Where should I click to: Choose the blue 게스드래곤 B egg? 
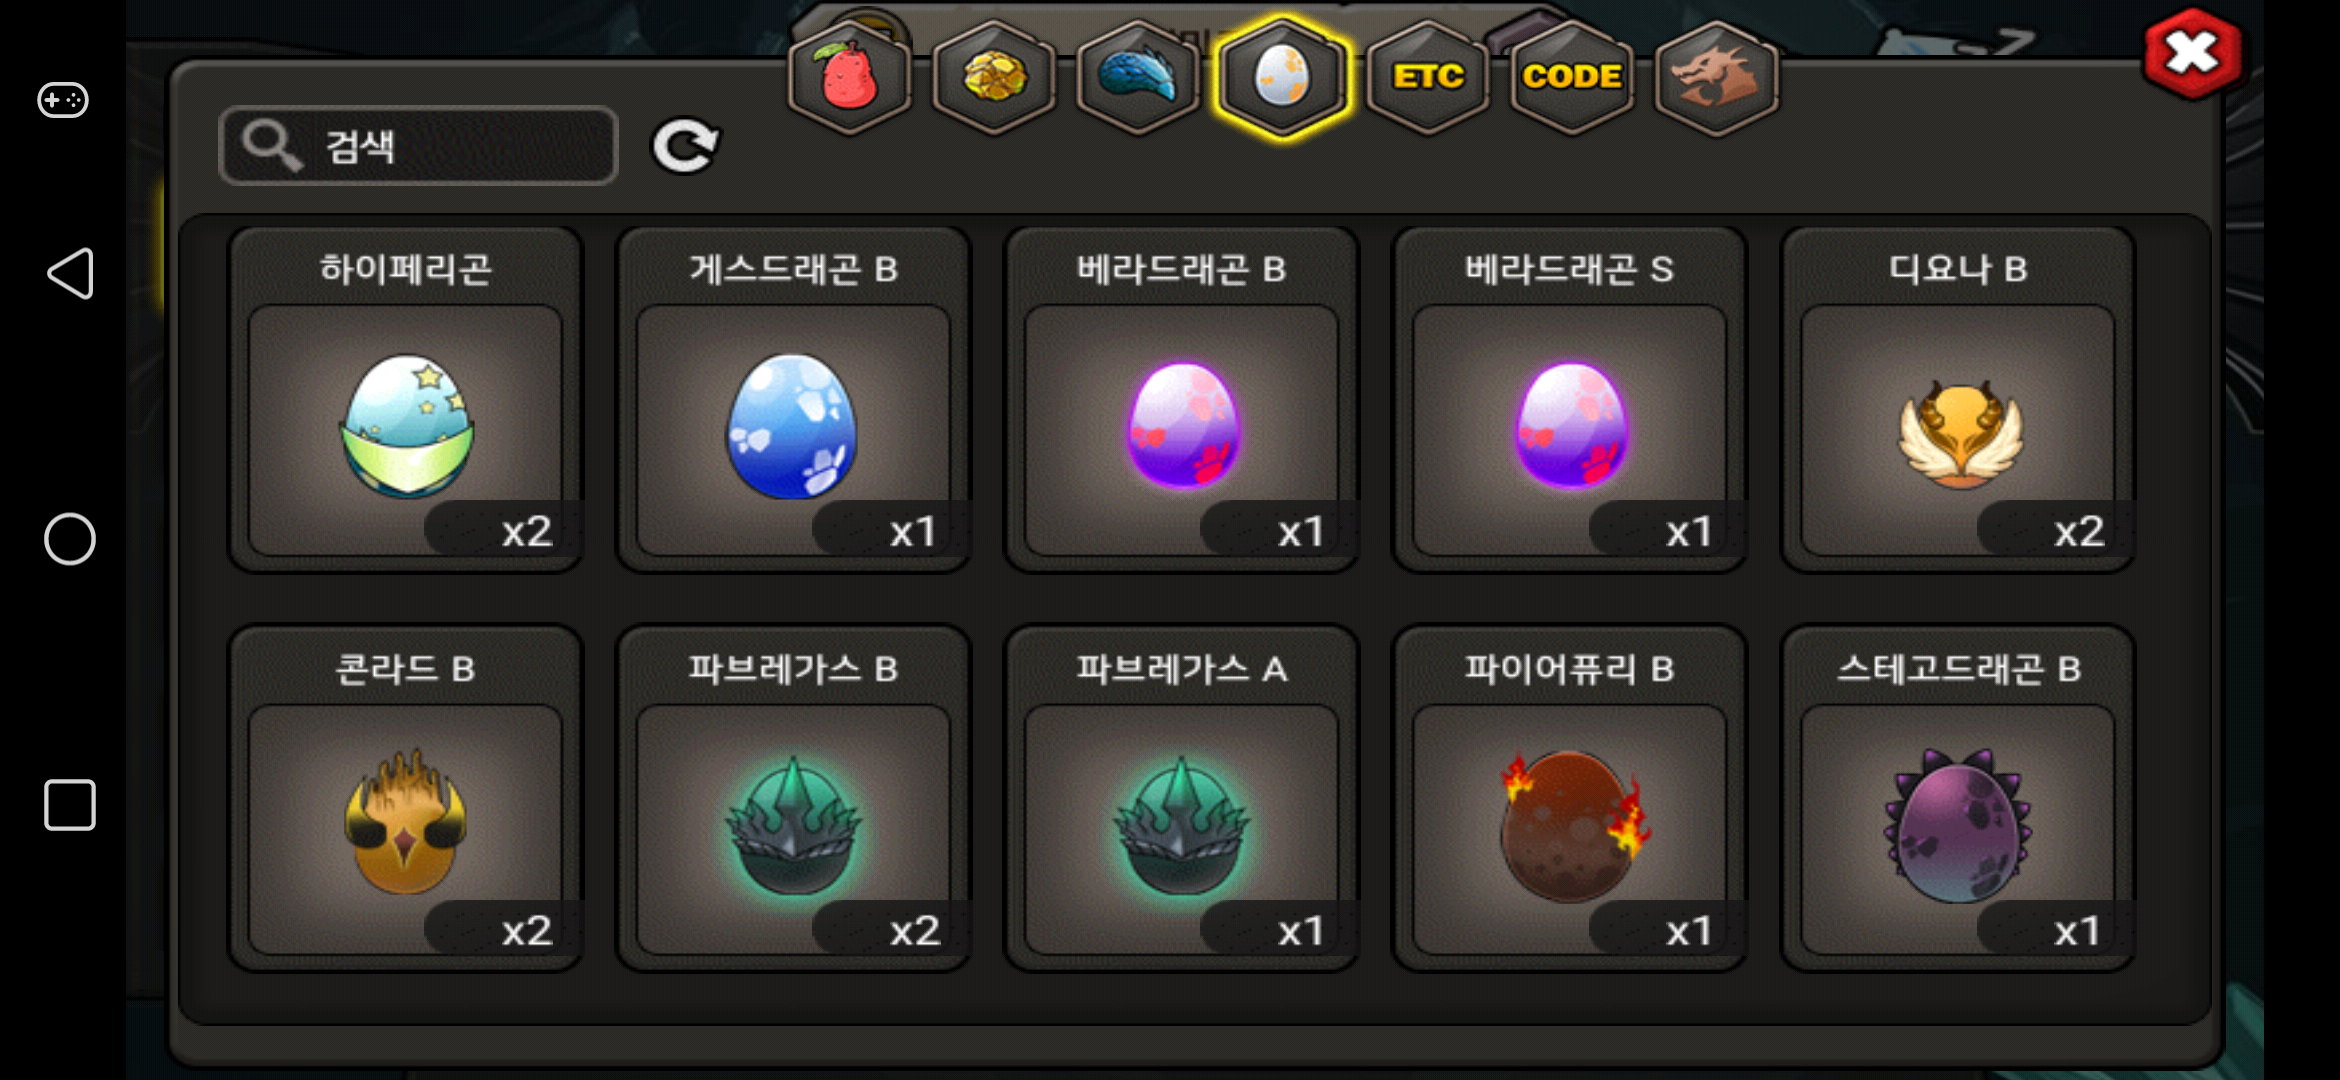tap(793, 400)
